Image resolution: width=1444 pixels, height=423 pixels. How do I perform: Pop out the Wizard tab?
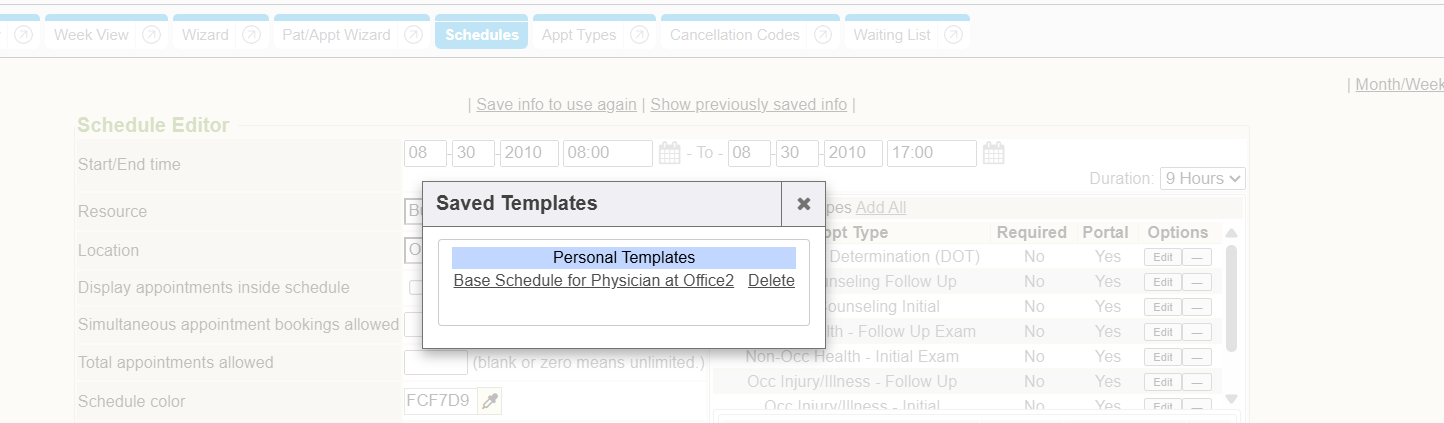click(251, 35)
